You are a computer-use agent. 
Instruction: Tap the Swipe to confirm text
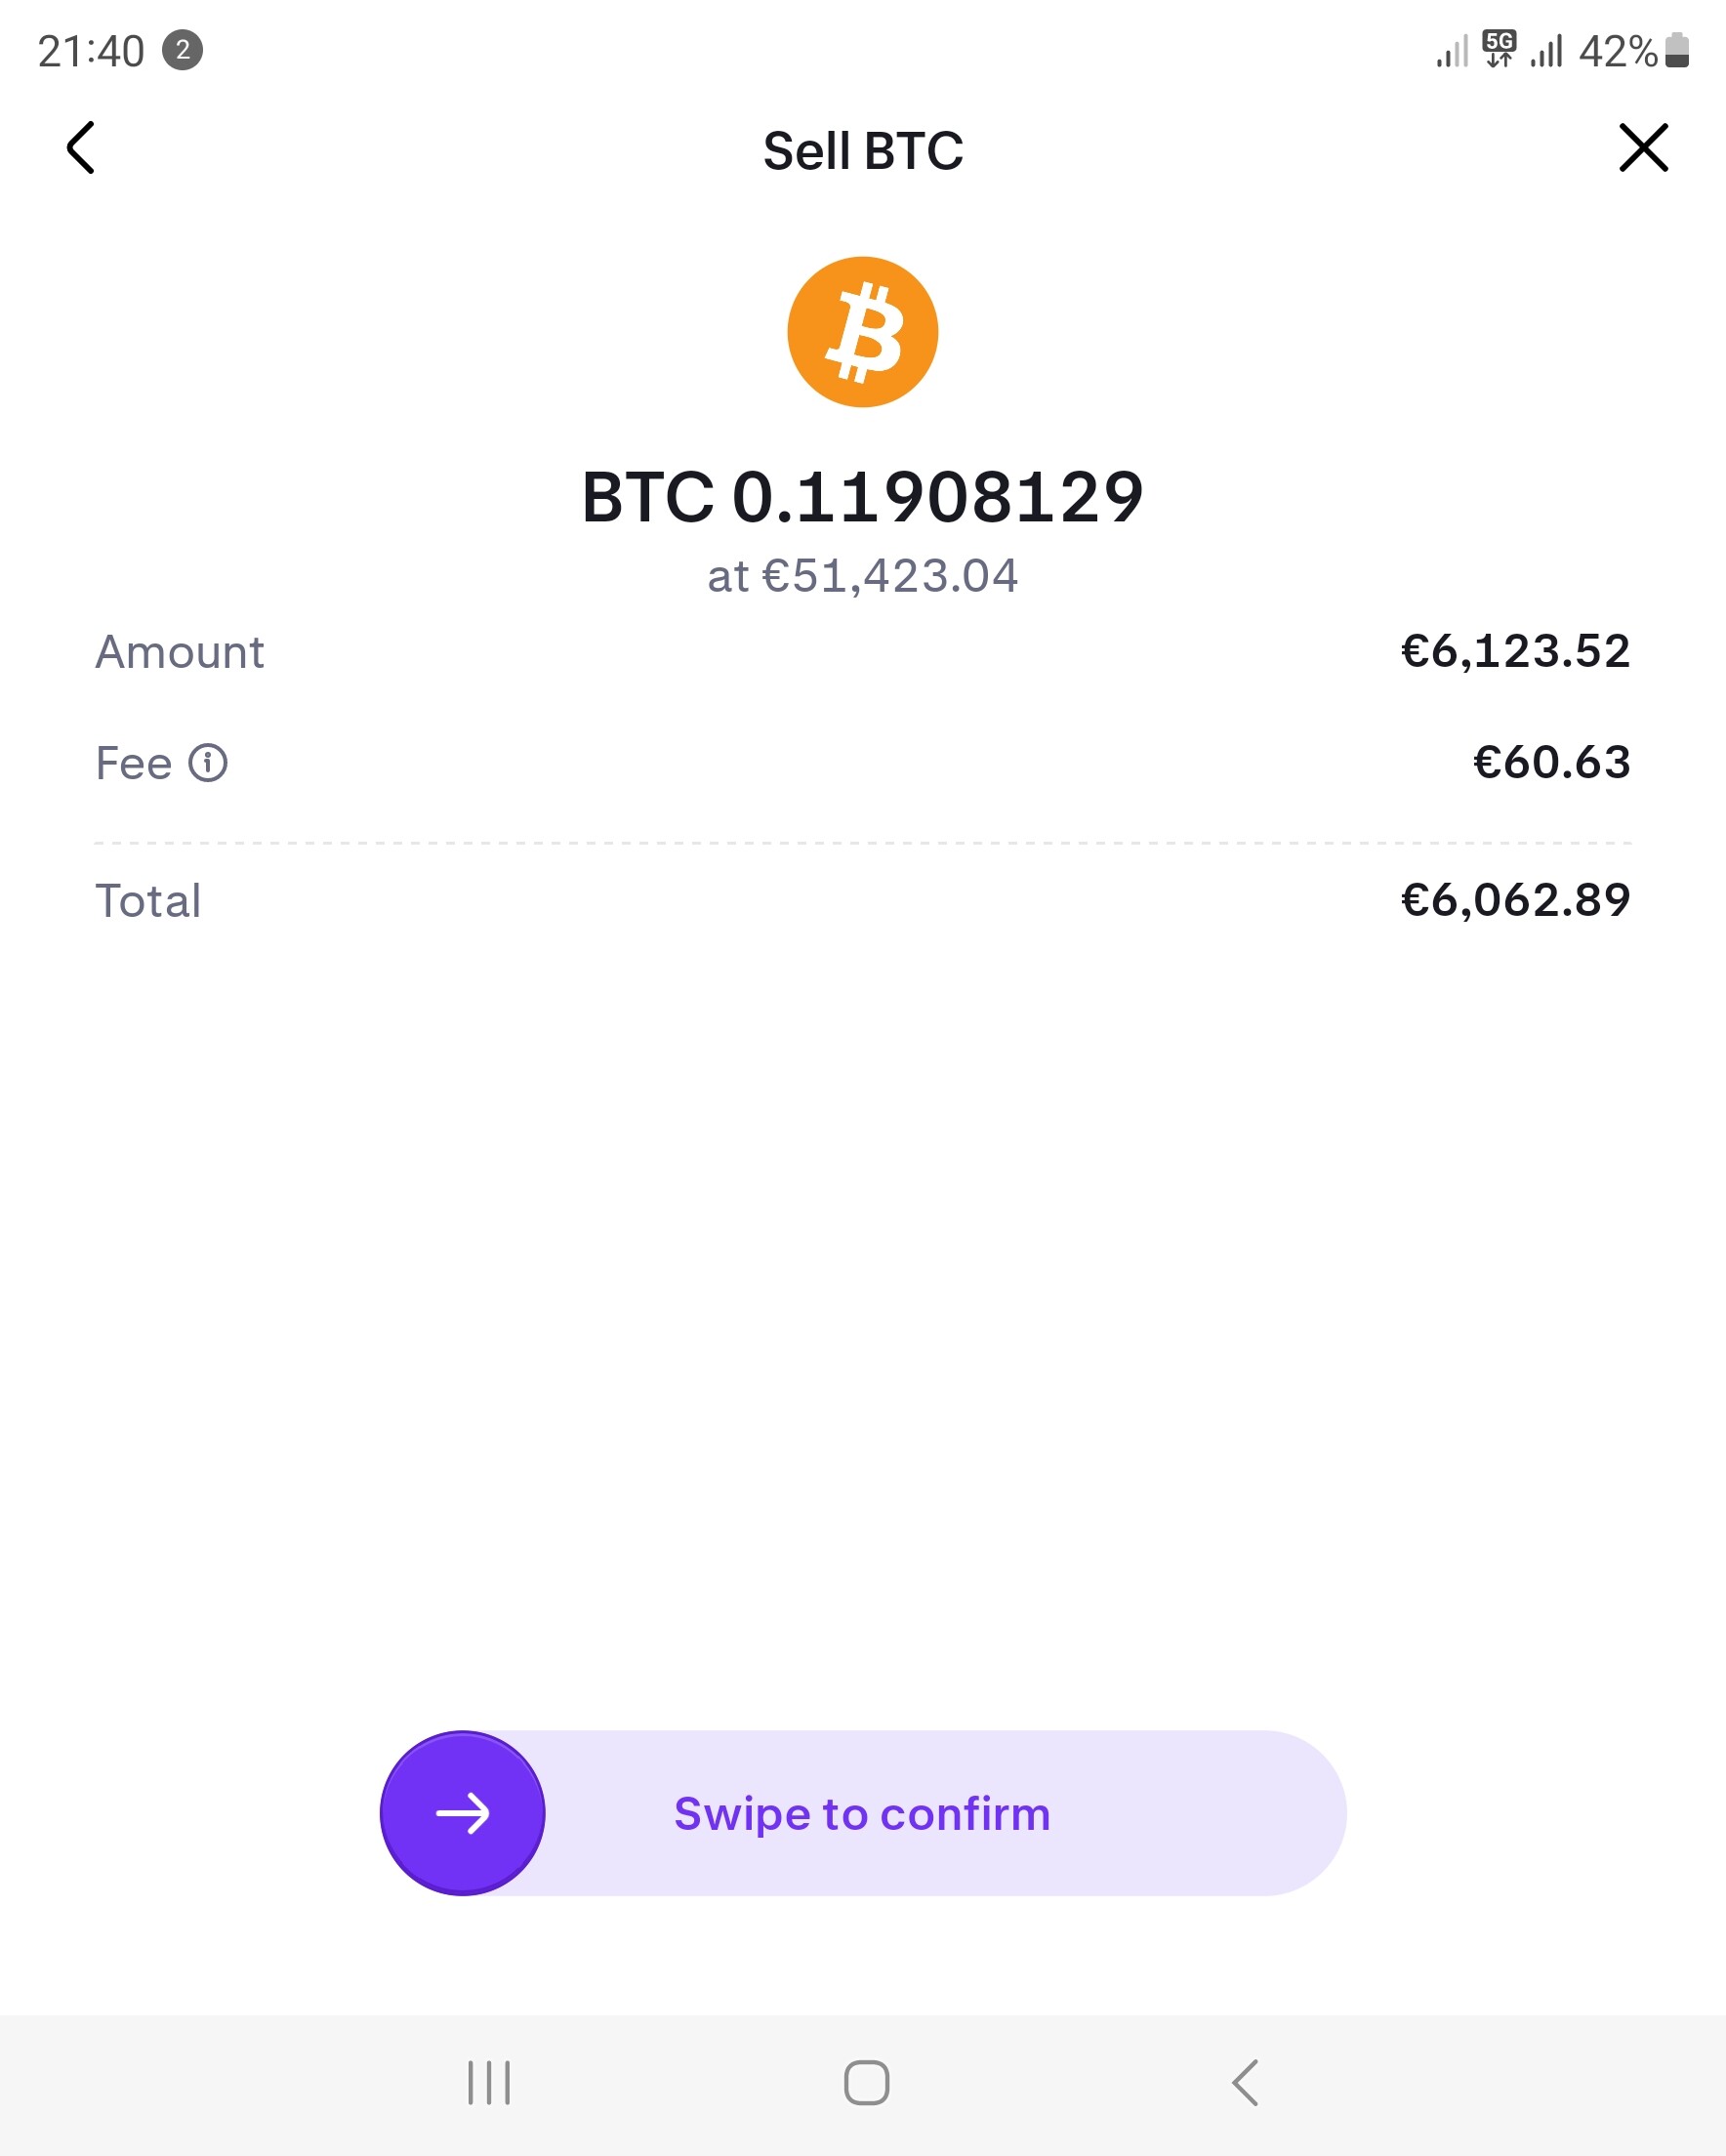(x=862, y=1813)
